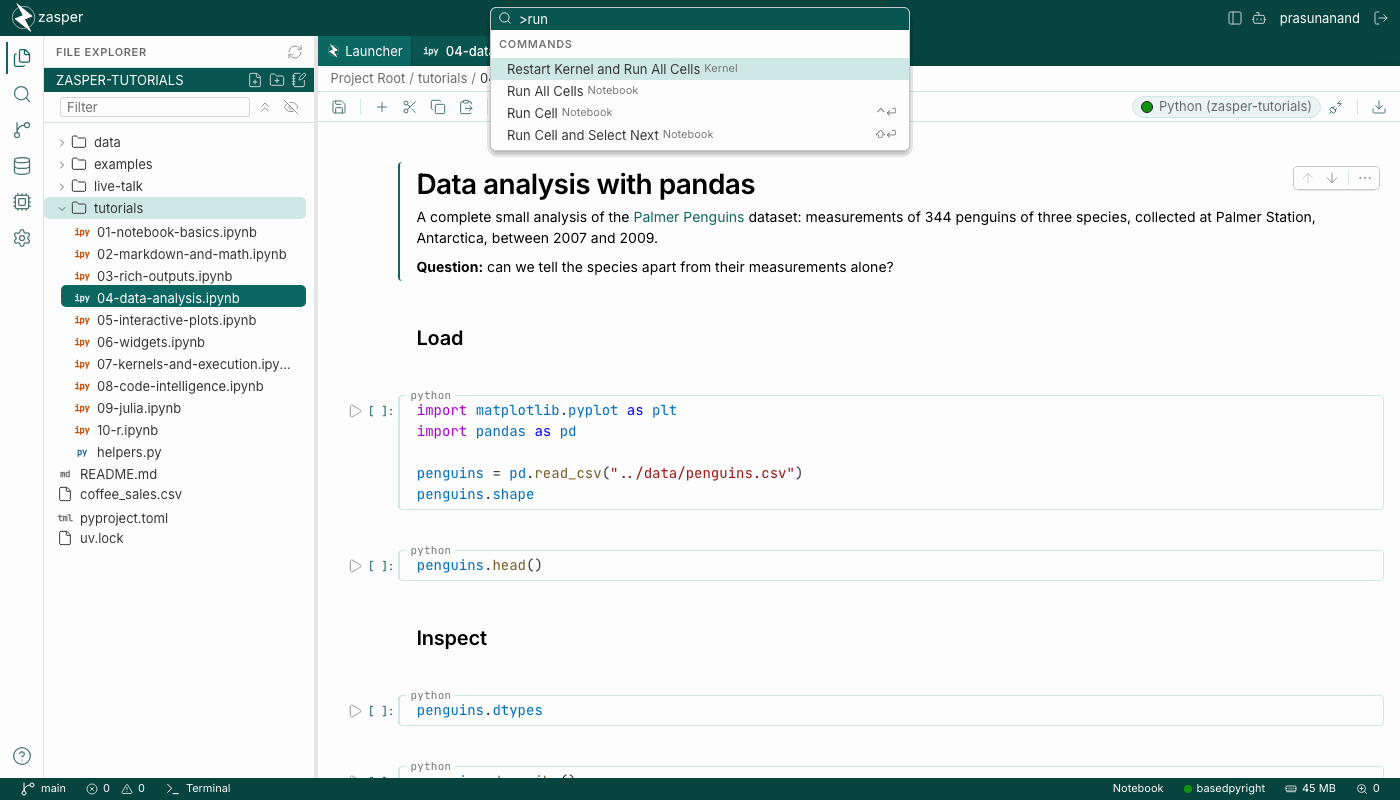The image size is (1400, 800).
Task: Cut the cell with the scissors icon
Action: (x=409, y=107)
